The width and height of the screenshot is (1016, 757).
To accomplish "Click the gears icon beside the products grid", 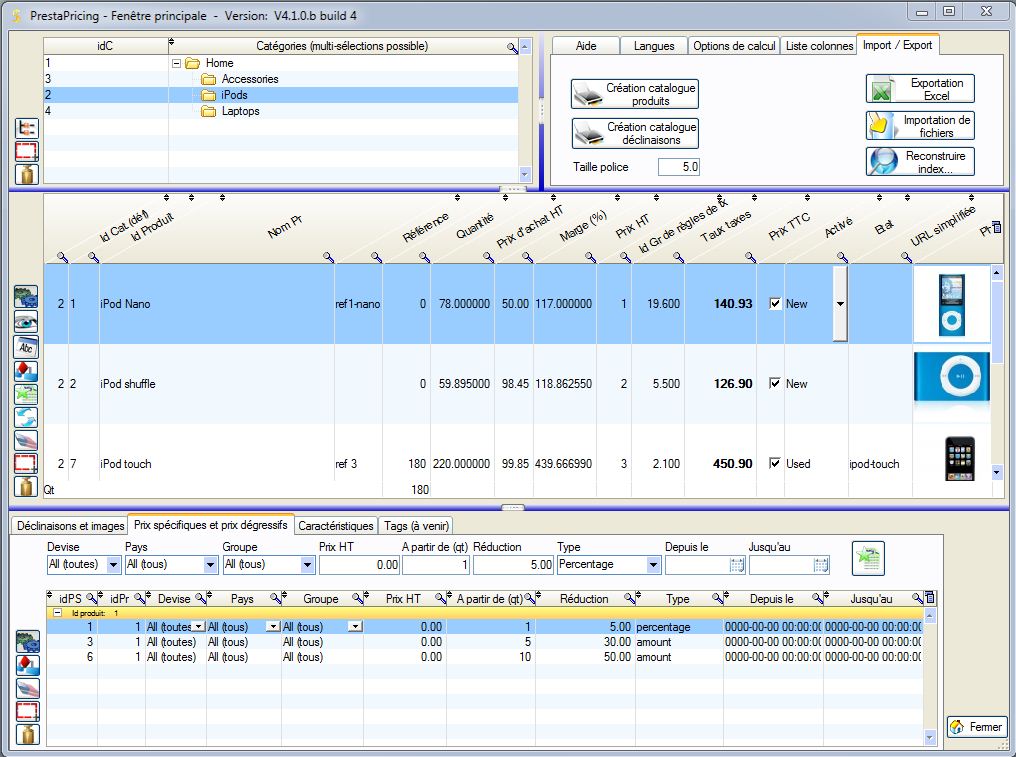I will pos(26,297).
